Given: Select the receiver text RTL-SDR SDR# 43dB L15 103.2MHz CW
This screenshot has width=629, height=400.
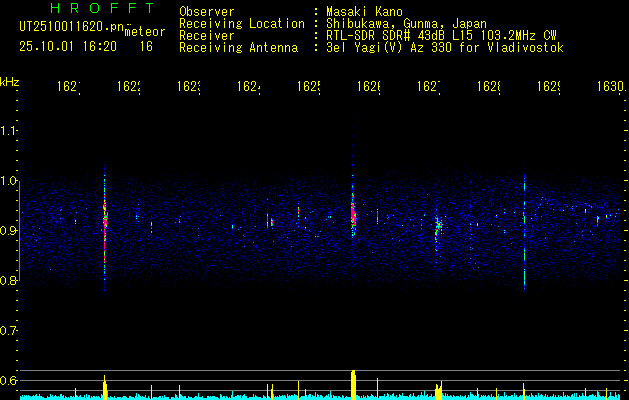Looking at the screenshot, I should click(441, 36).
